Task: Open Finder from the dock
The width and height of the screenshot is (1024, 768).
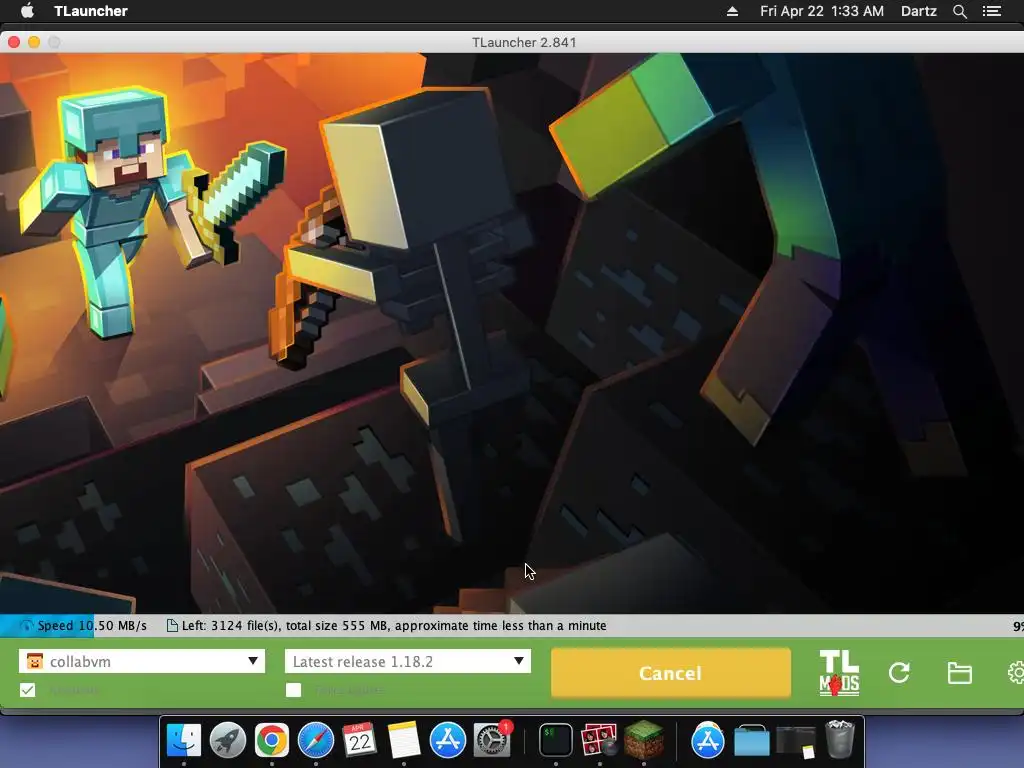Action: [x=184, y=740]
